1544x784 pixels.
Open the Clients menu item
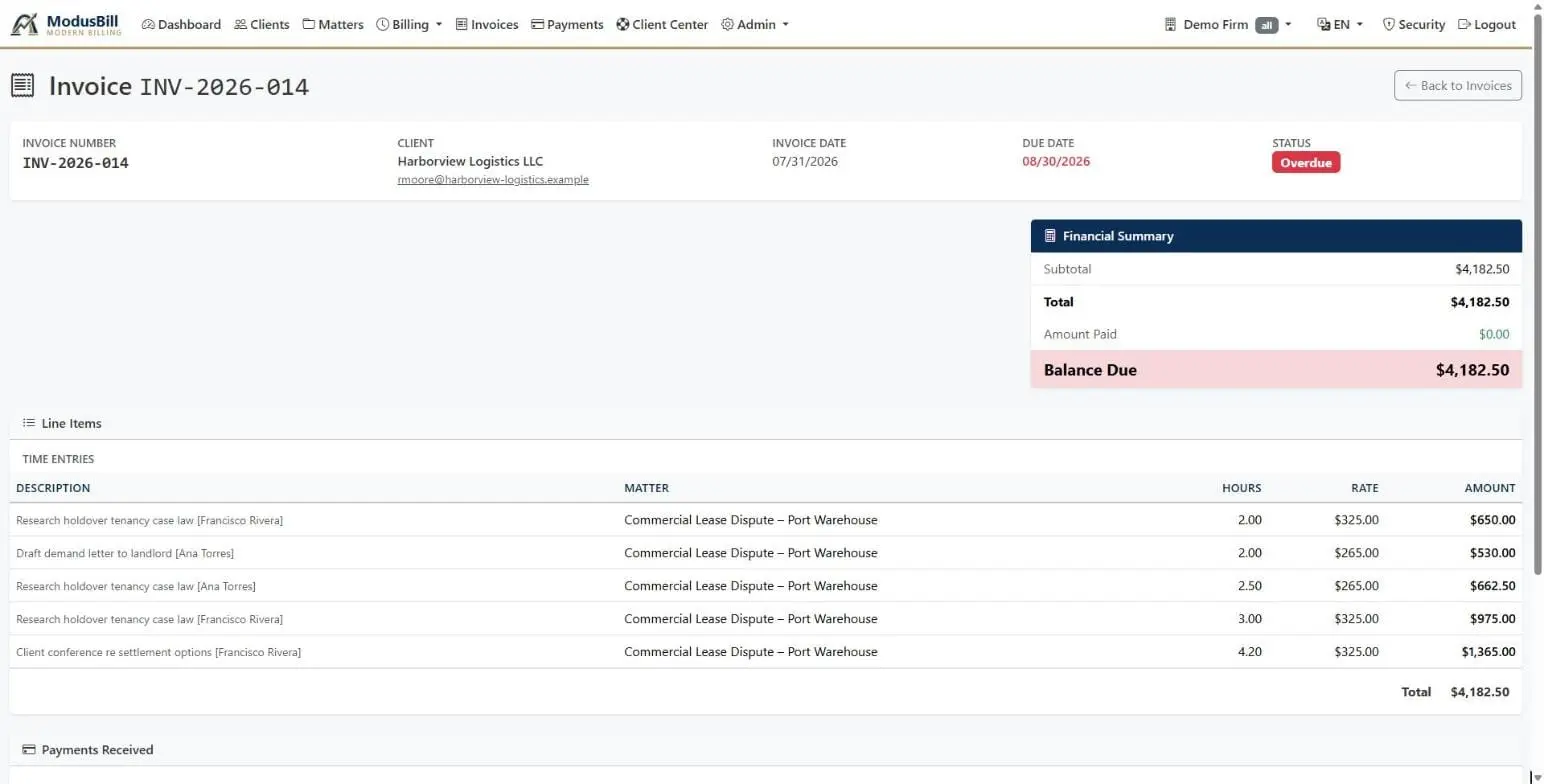point(262,24)
